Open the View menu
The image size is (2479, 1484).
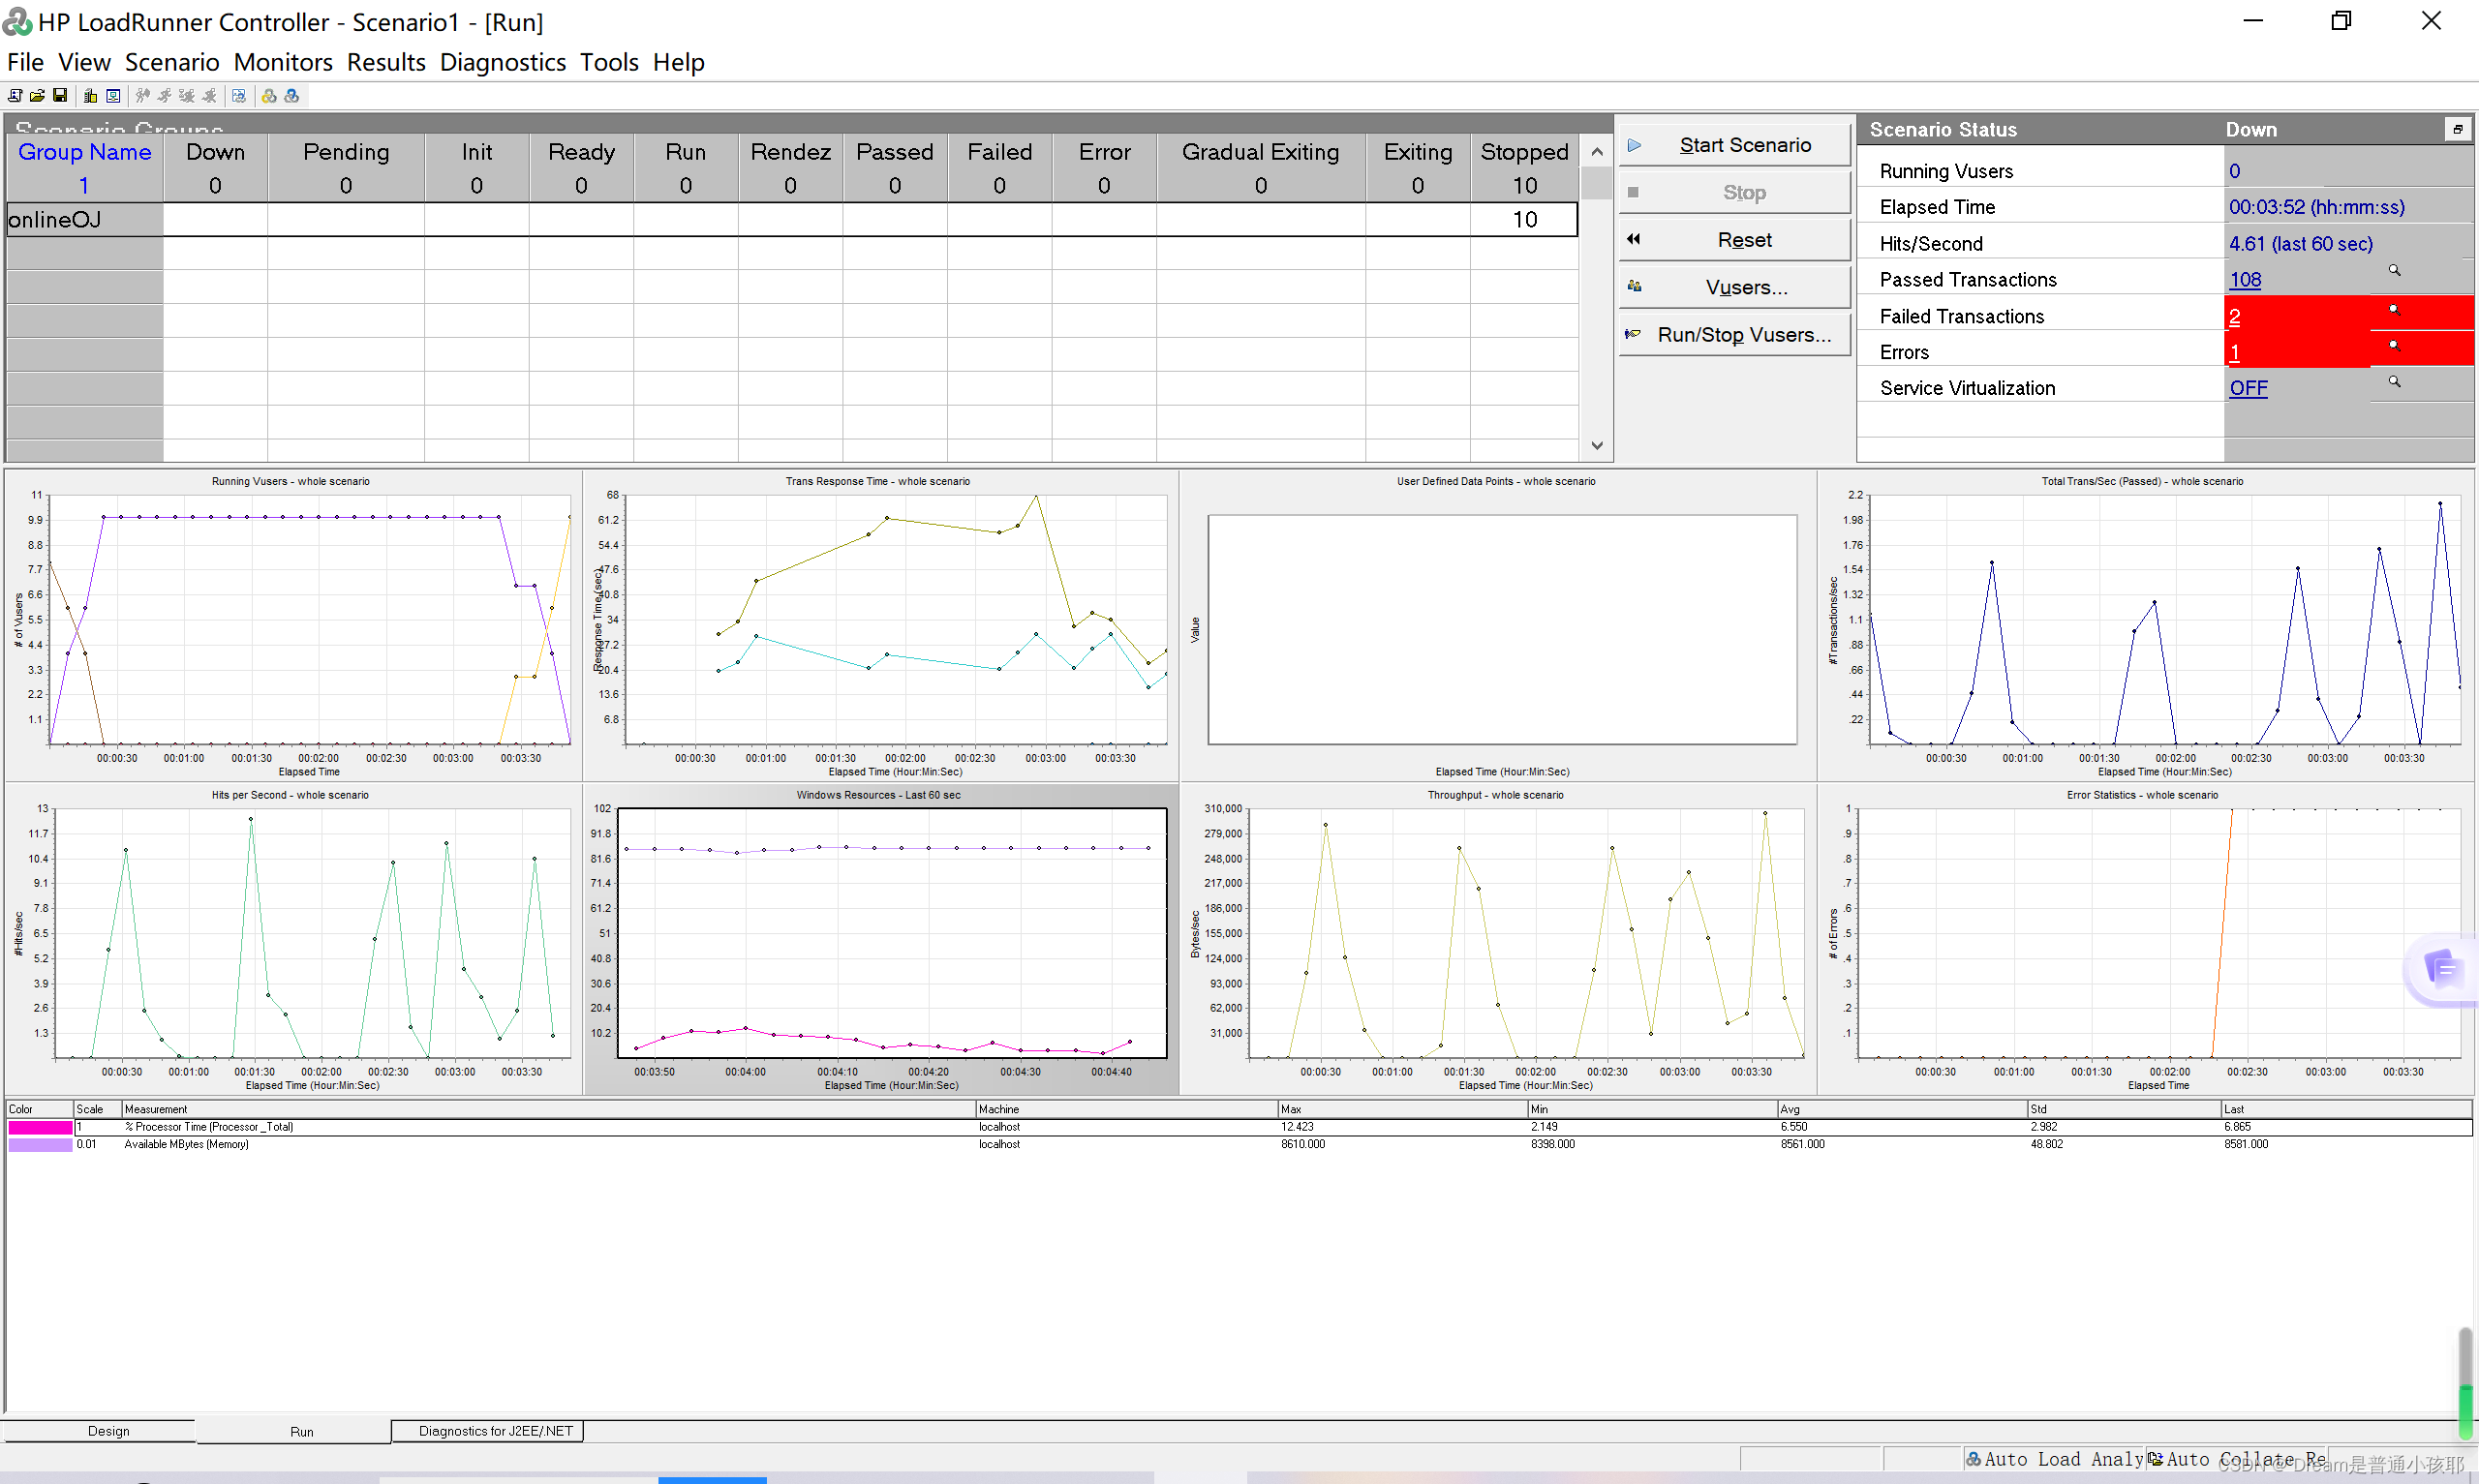click(84, 62)
